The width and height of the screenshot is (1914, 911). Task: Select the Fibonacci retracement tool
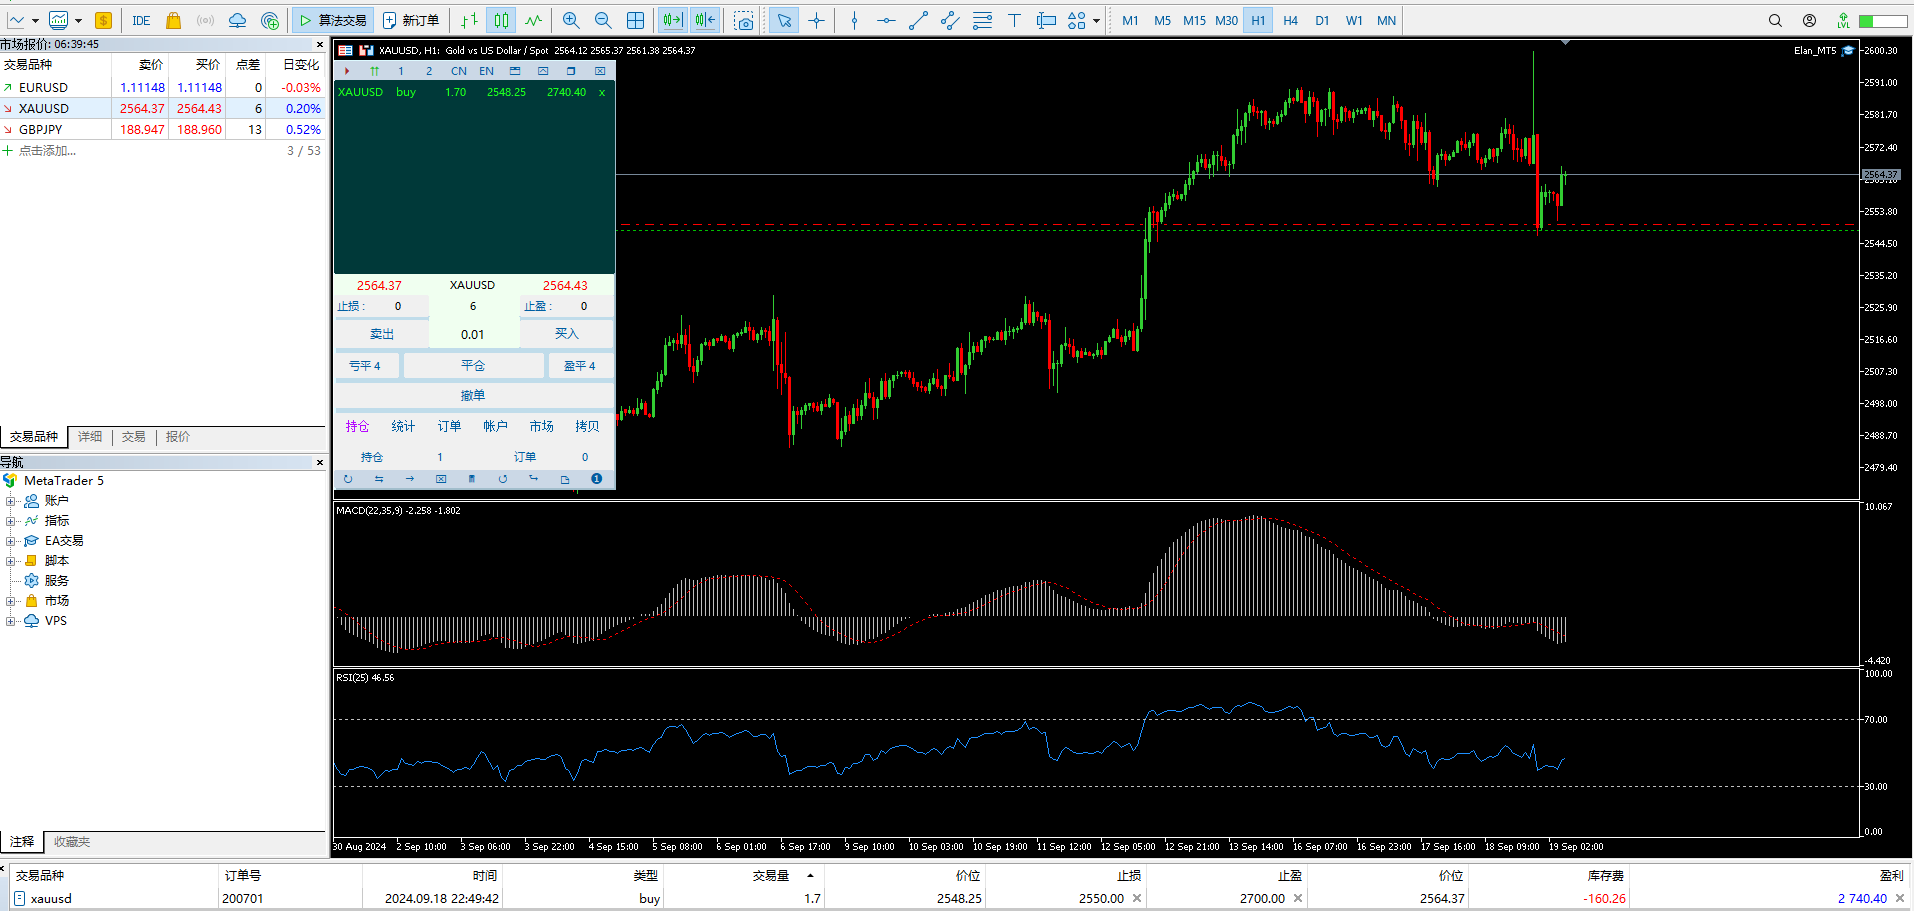point(982,20)
